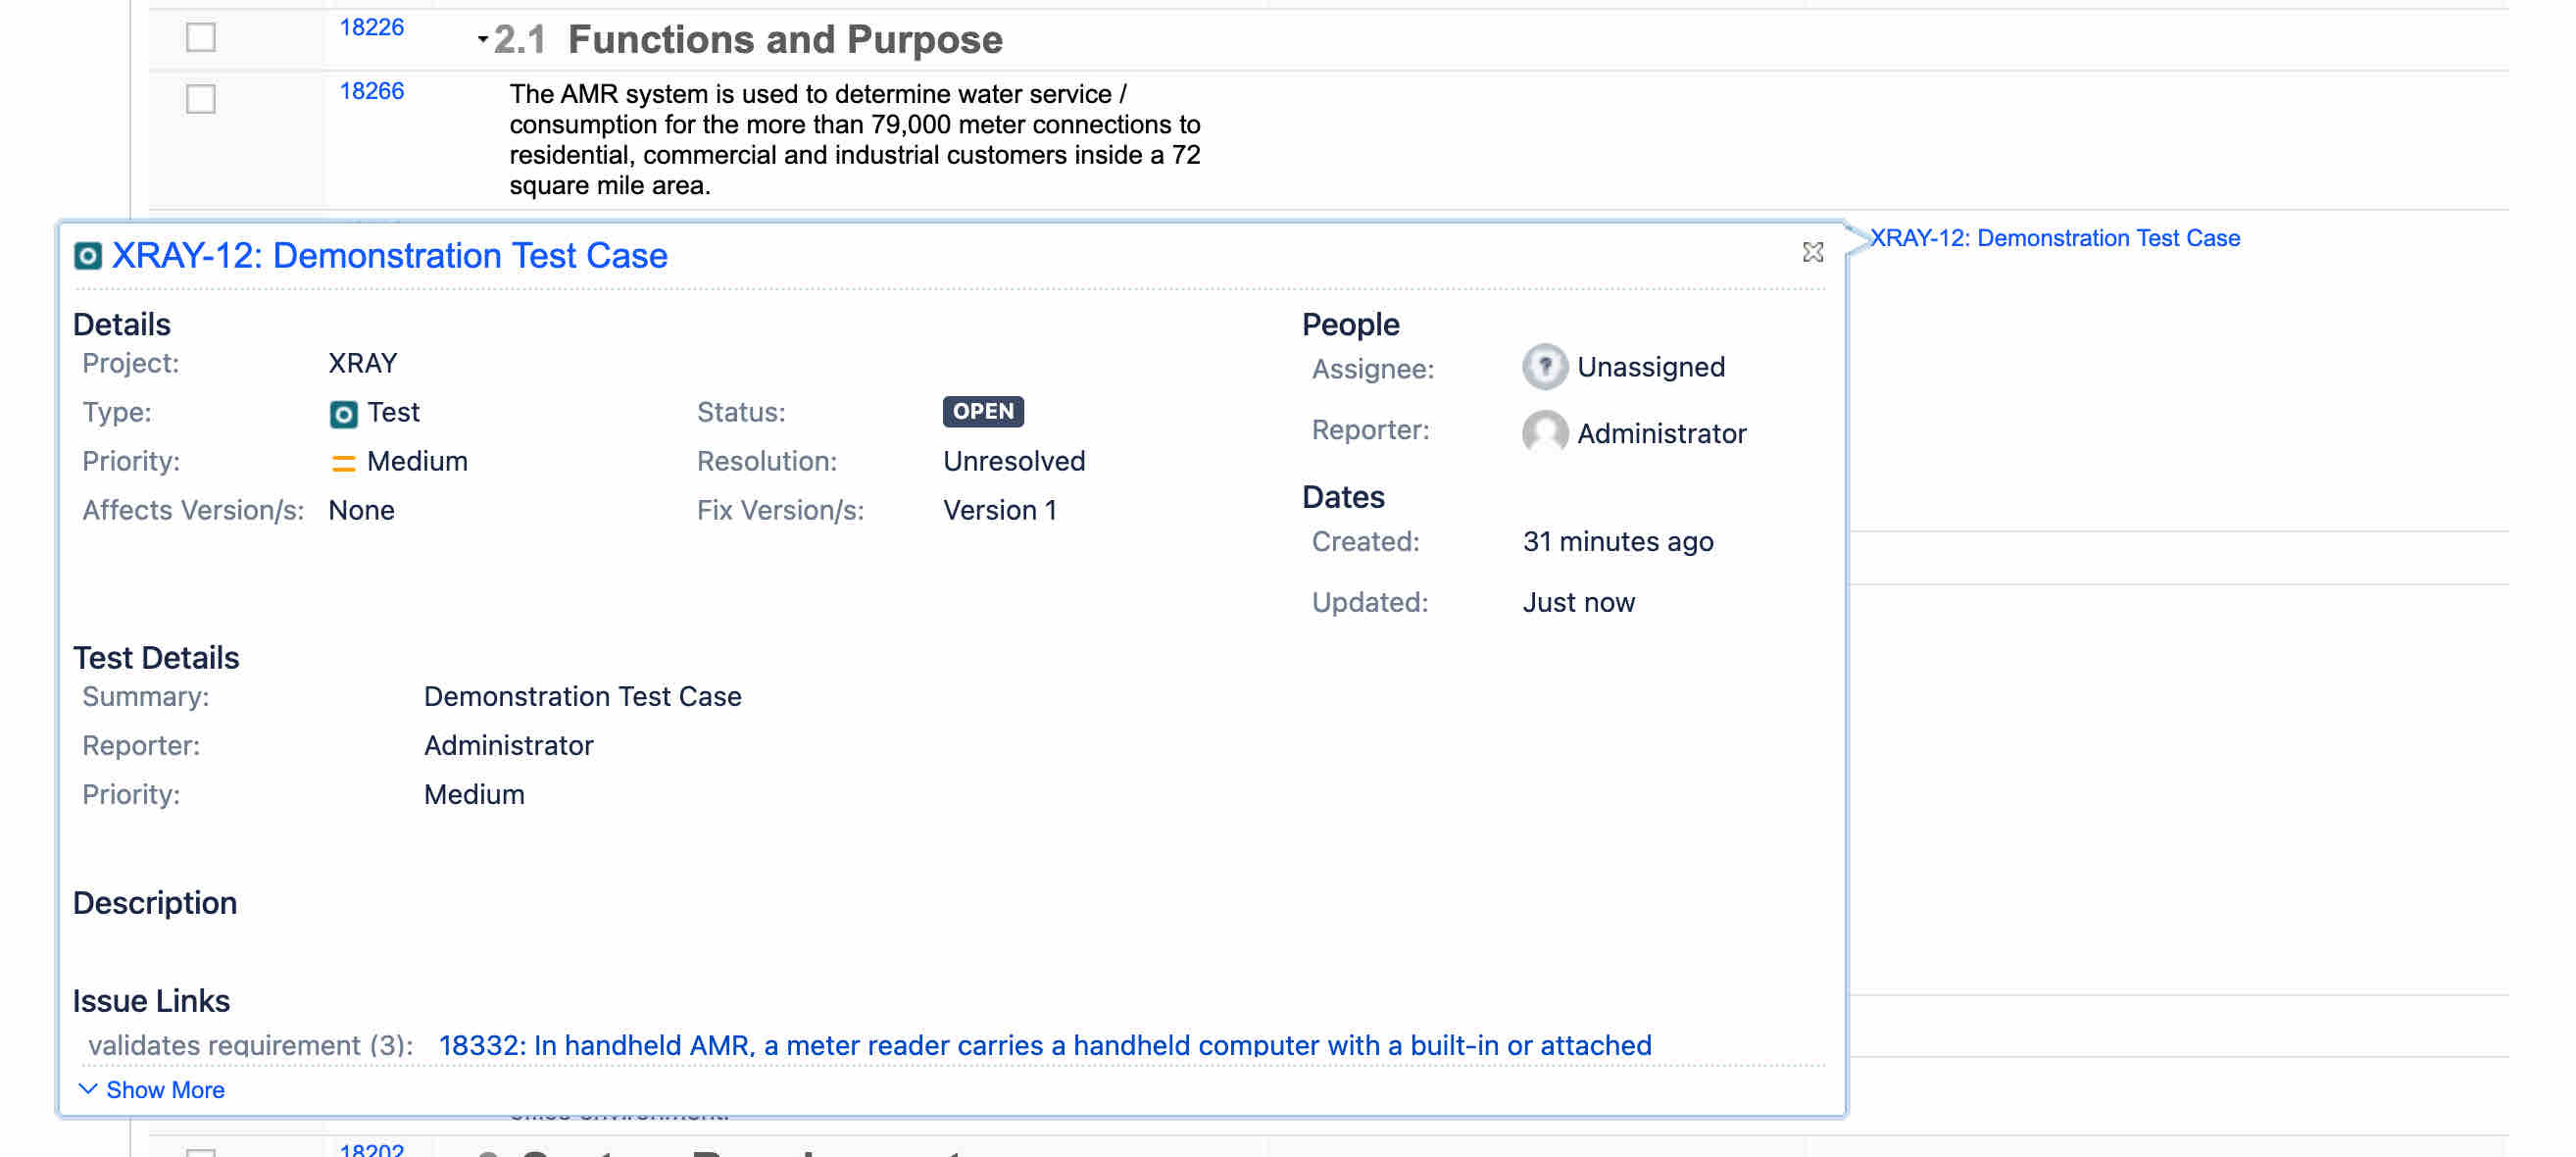The height and width of the screenshot is (1157, 2576).
Task: Open requirement ID 18266 link
Action: pos(371,91)
